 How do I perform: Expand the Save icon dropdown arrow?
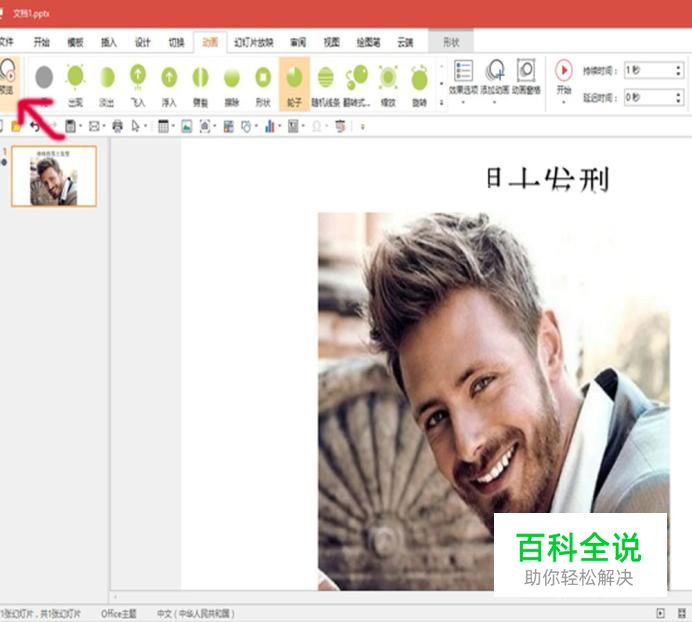tap(80, 127)
